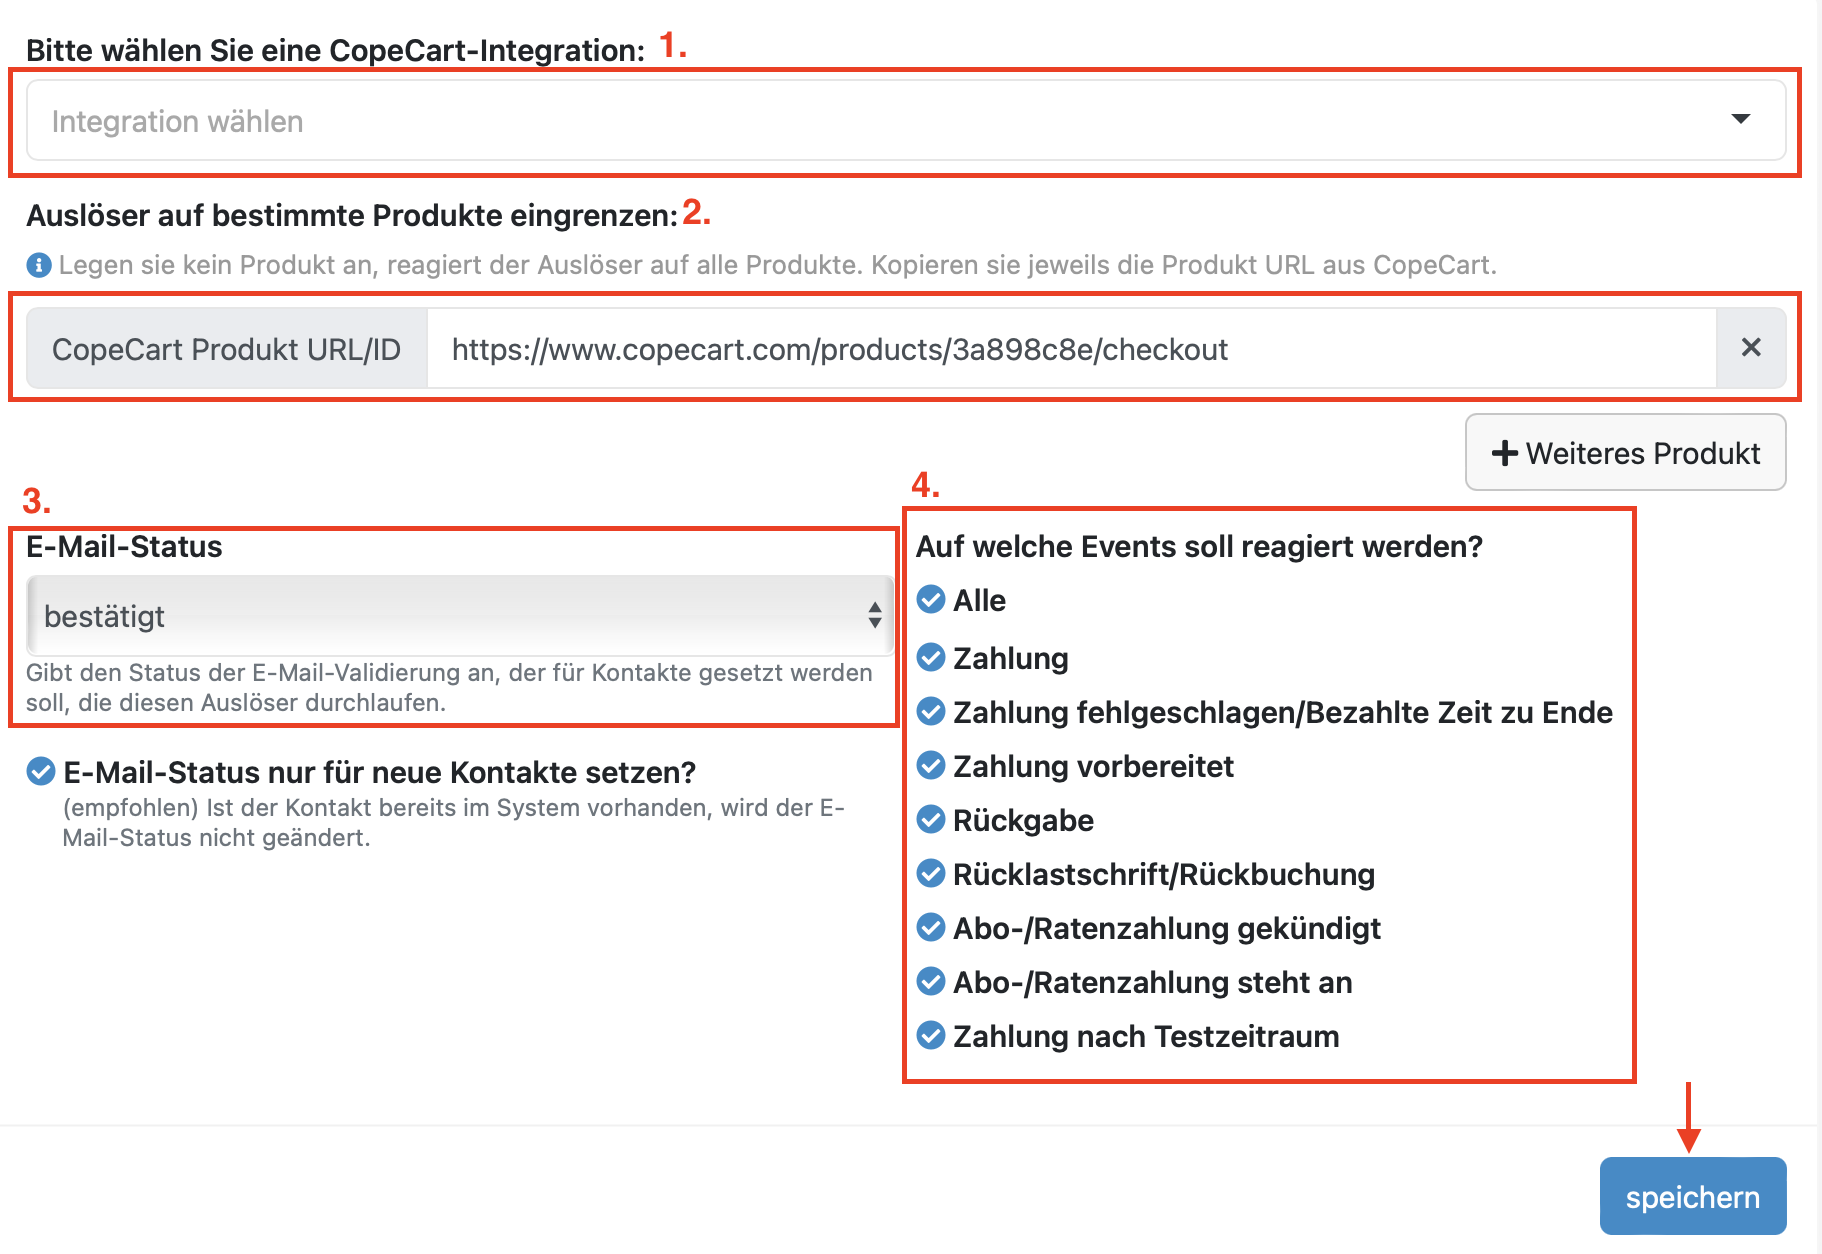Image resolution: width=1822 pixels, height=1254 pixels.
Task: Toggle Zahlung fehlgeschlagen/Bezahlte Zeit zu Ende
Action: click(931, 712)
